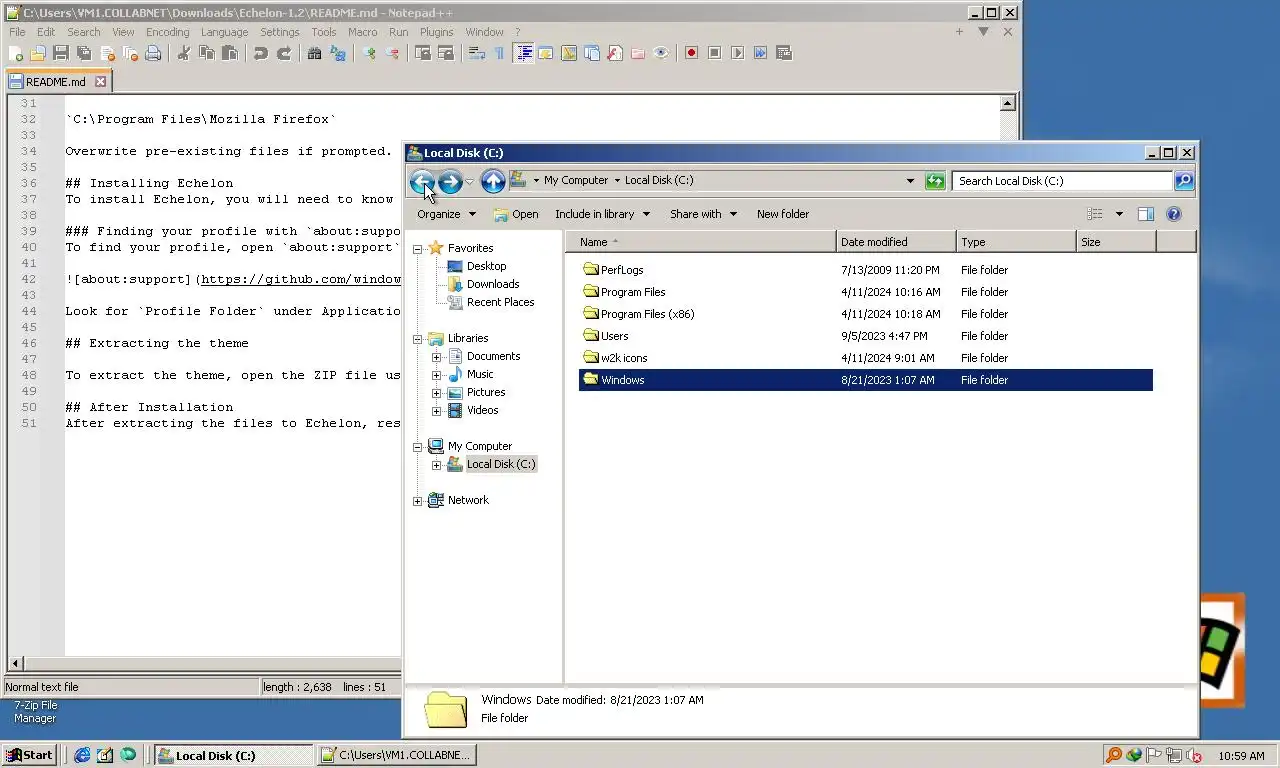Screen dimensions: 1280x768
Task: Open Explorer help question mark icon
Action: point(1174,214)
